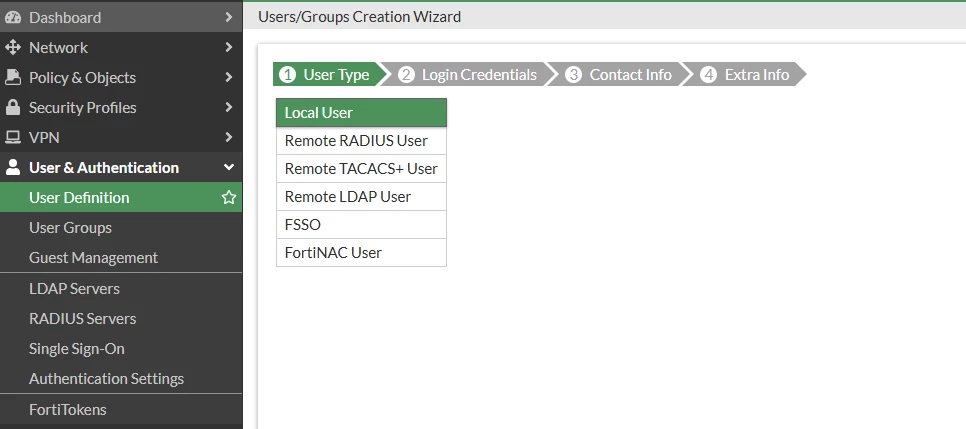
Task: Expand the Security Profiles chevron
Action: [229, 107]
